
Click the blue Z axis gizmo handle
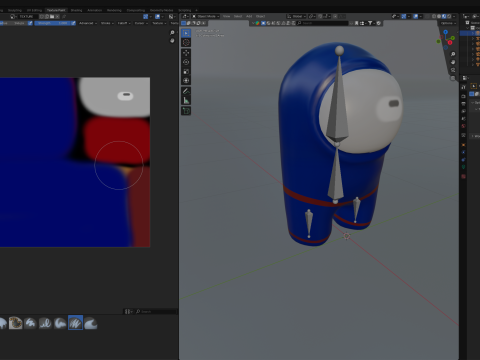click(x=446, y=32)
